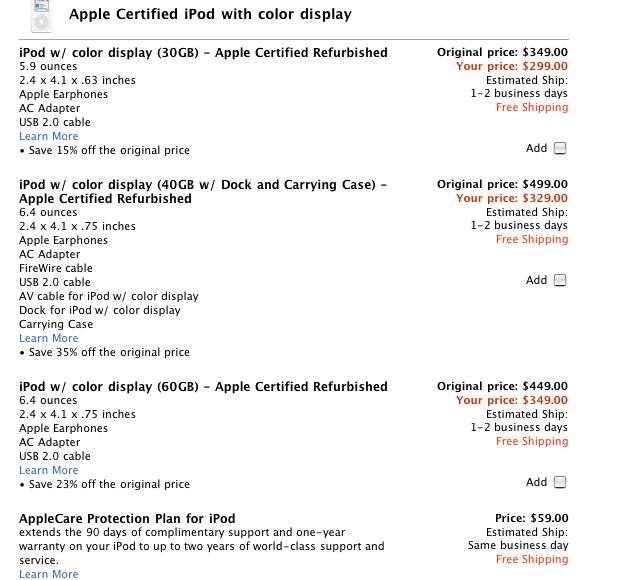Check the Add box for the 30GB iPod
The width and height of the screenshot is (634, 580).
[560, 149]
